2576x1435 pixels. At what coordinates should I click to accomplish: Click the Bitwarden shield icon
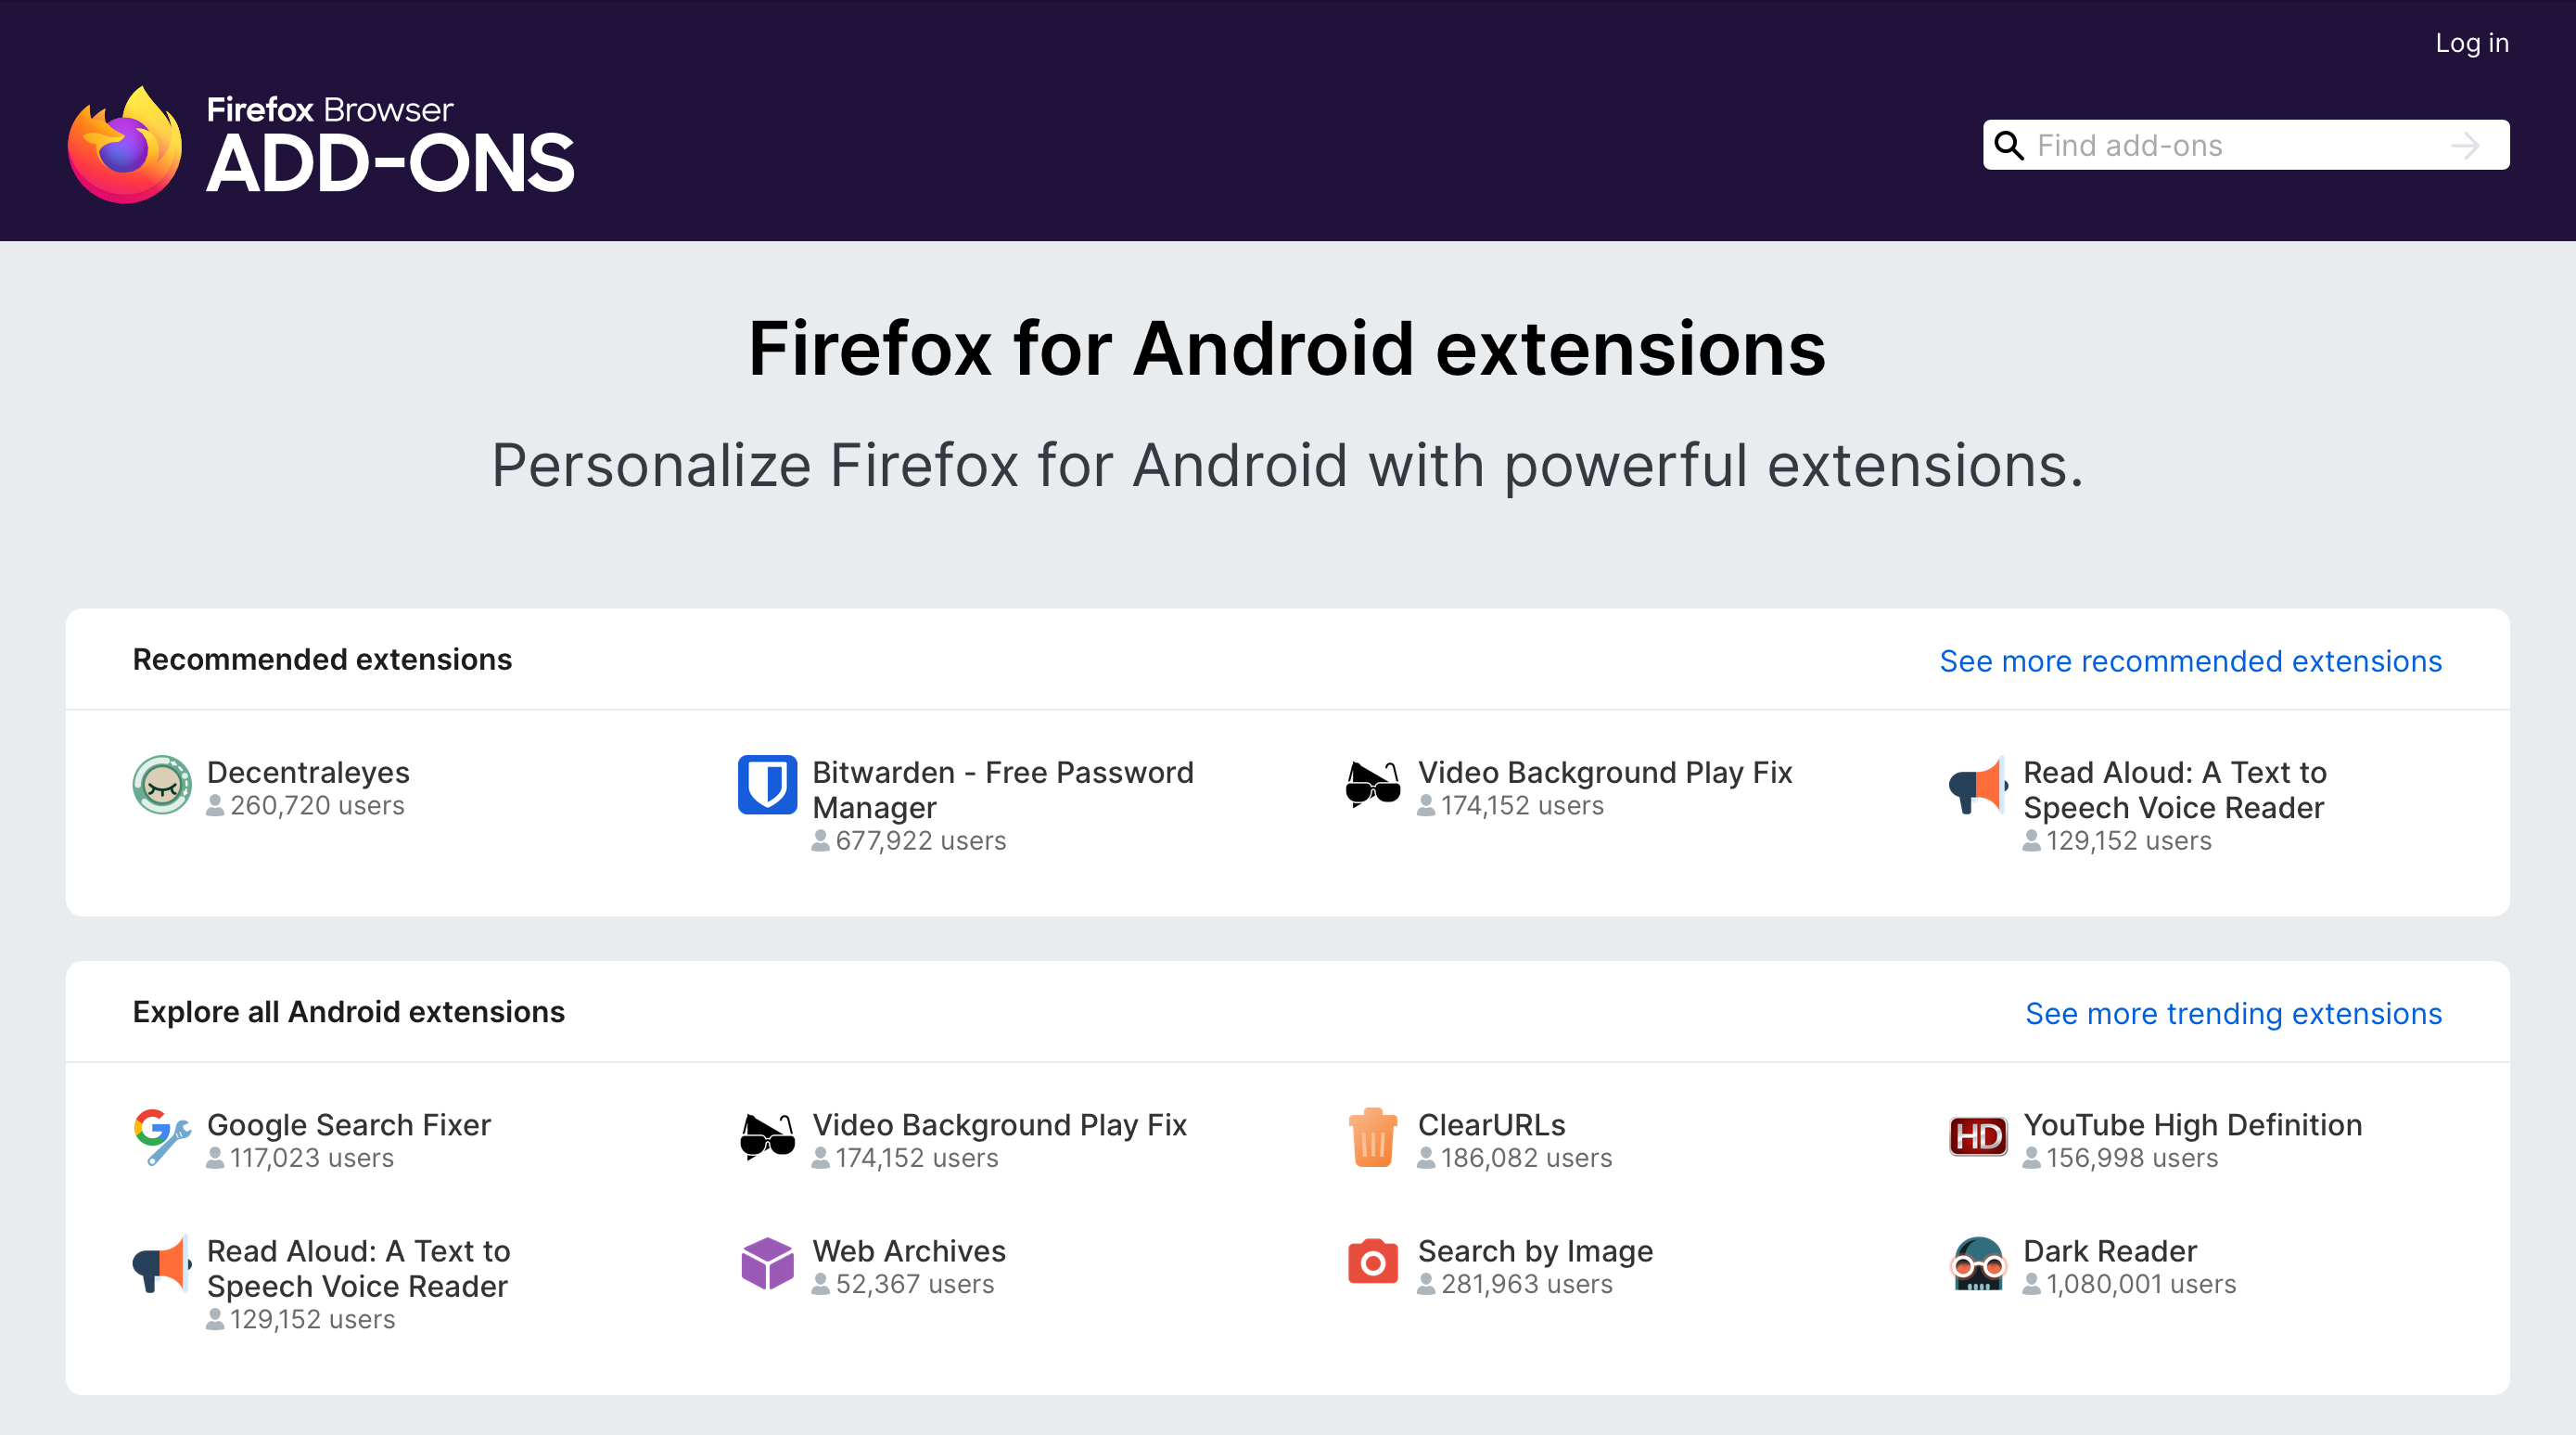pyautogui.click(x=767, y=785)
